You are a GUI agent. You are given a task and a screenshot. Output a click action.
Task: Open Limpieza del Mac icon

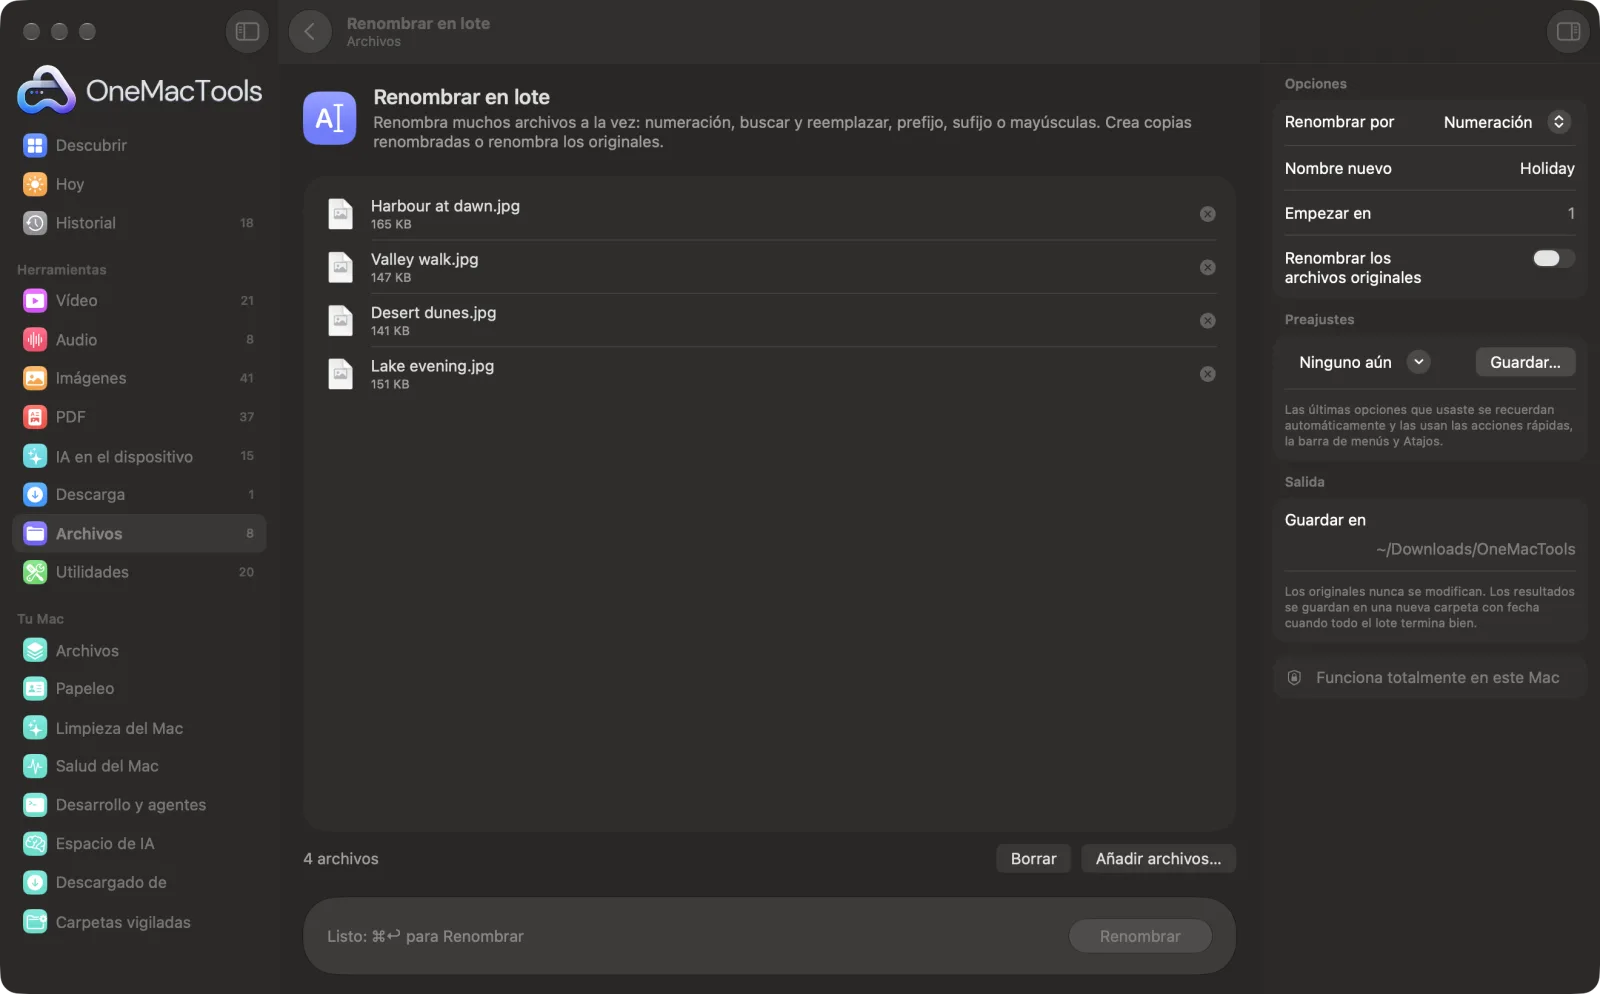(35, 729)
